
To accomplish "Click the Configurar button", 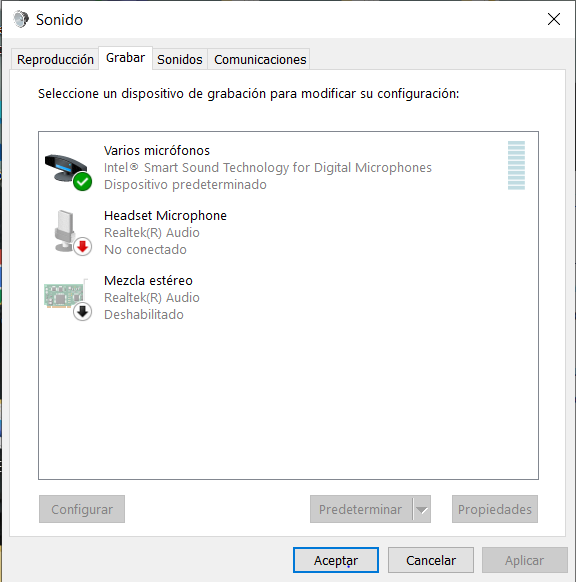I will 82,509.
